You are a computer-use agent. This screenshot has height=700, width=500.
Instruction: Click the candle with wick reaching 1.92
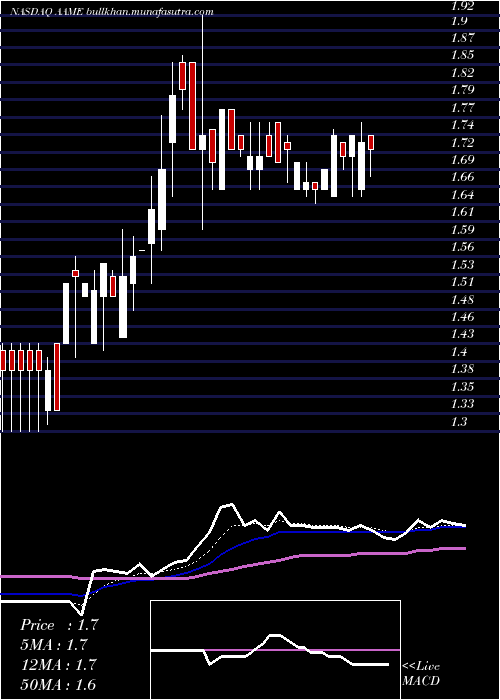coord(202,121)
